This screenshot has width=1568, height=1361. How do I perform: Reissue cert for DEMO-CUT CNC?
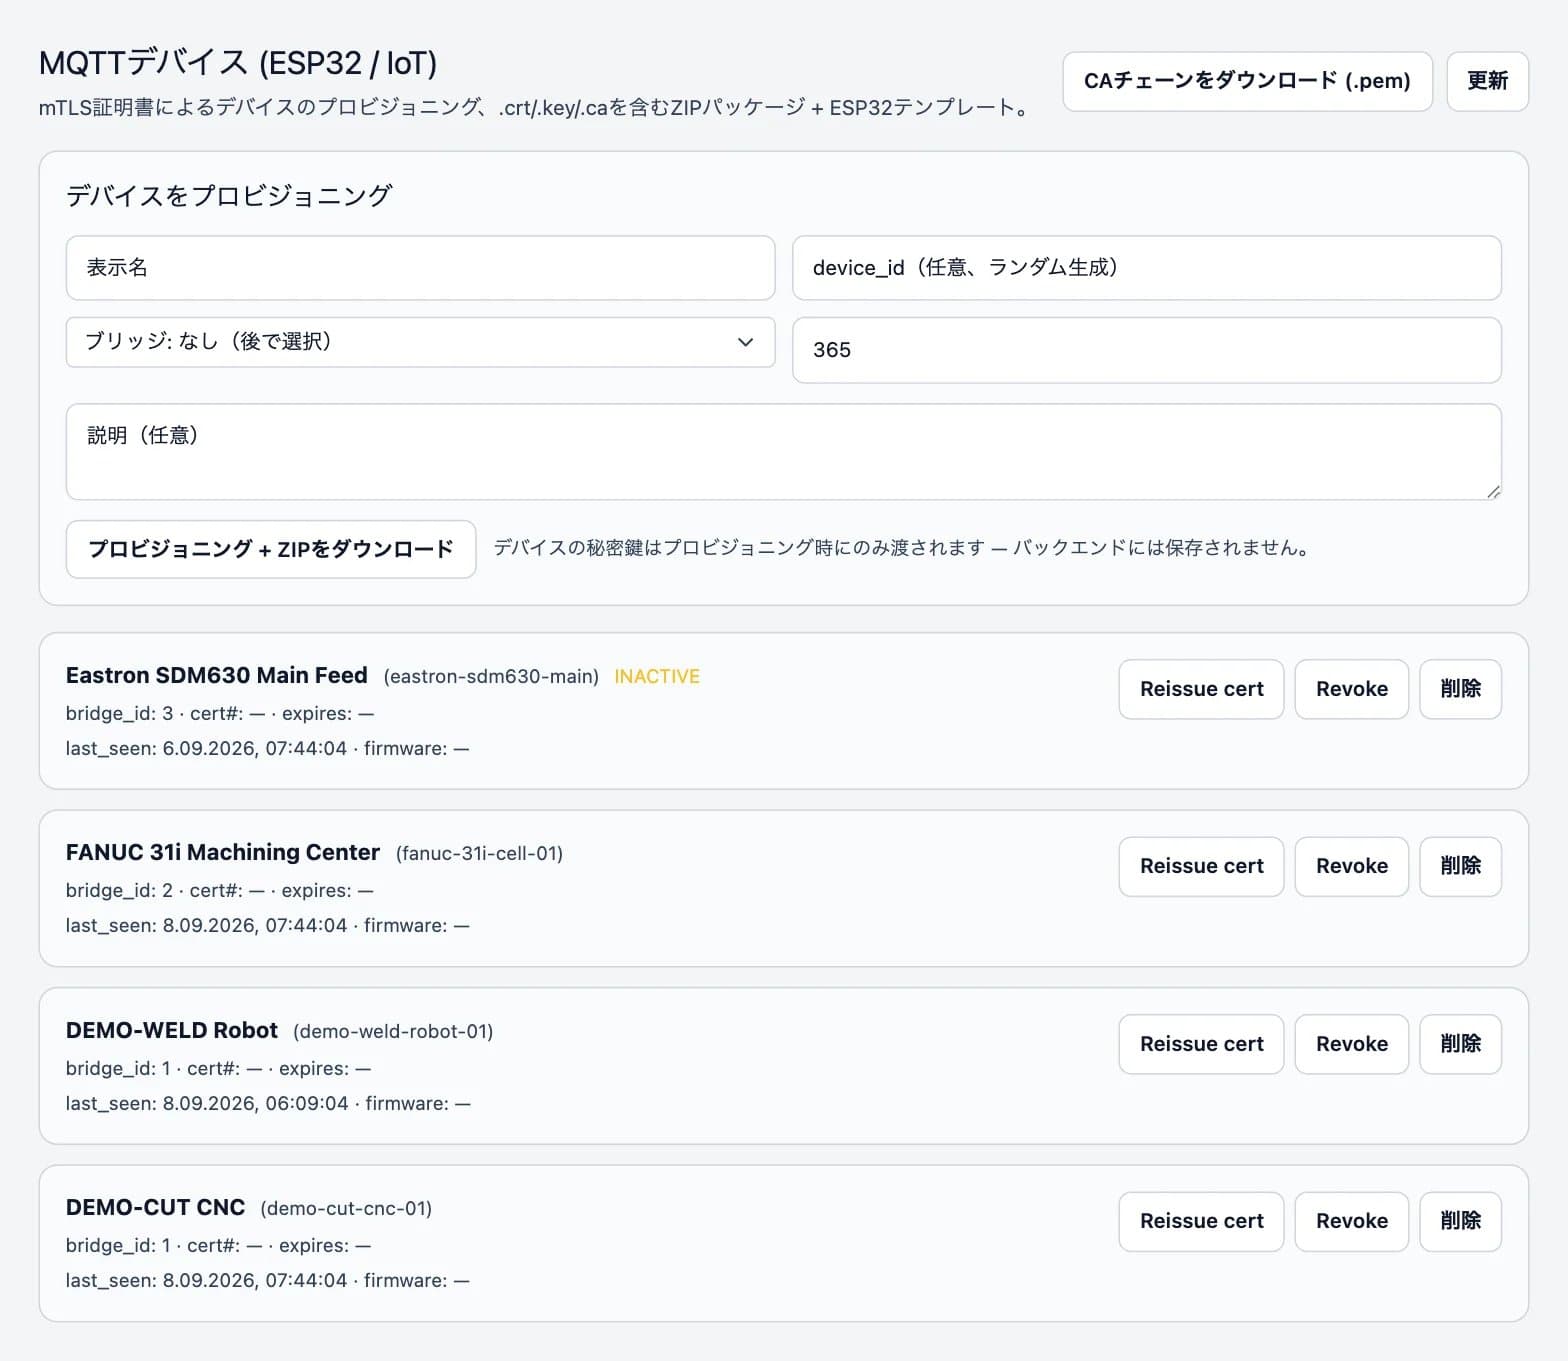coord(1201,1221)
